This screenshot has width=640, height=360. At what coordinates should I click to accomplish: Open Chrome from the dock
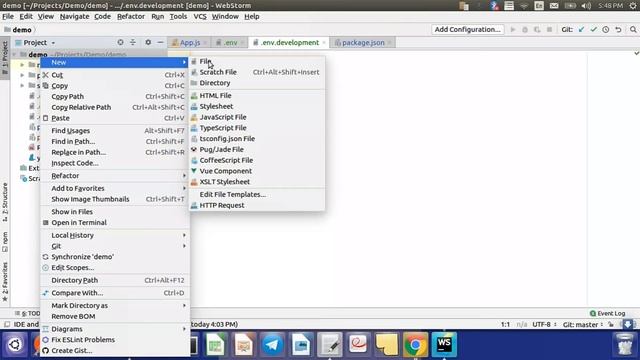click(416, 345)
